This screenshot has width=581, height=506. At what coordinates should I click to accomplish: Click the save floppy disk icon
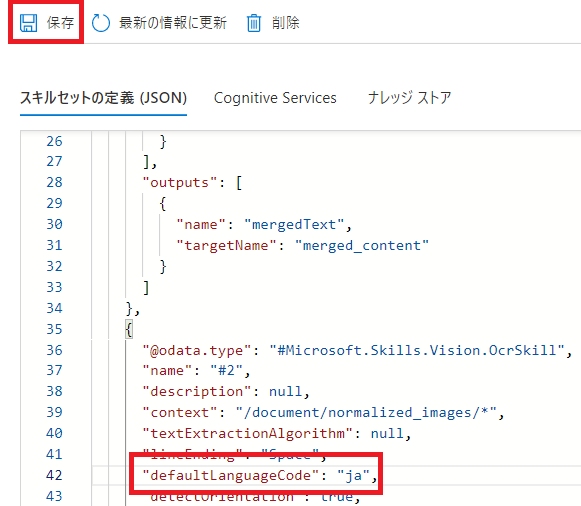pyautogui.click(x=29, y=23)
